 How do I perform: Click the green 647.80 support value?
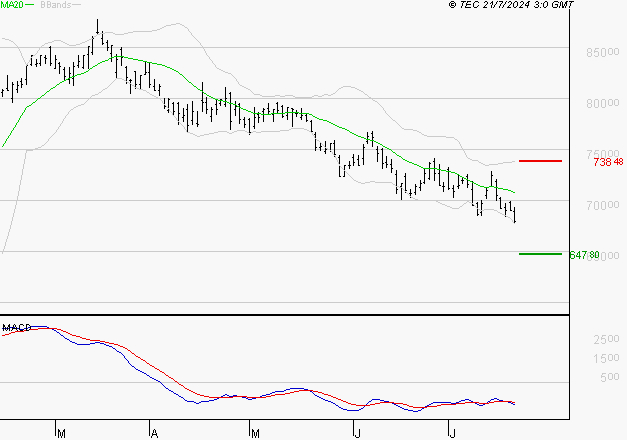click(x=584, y=255)
